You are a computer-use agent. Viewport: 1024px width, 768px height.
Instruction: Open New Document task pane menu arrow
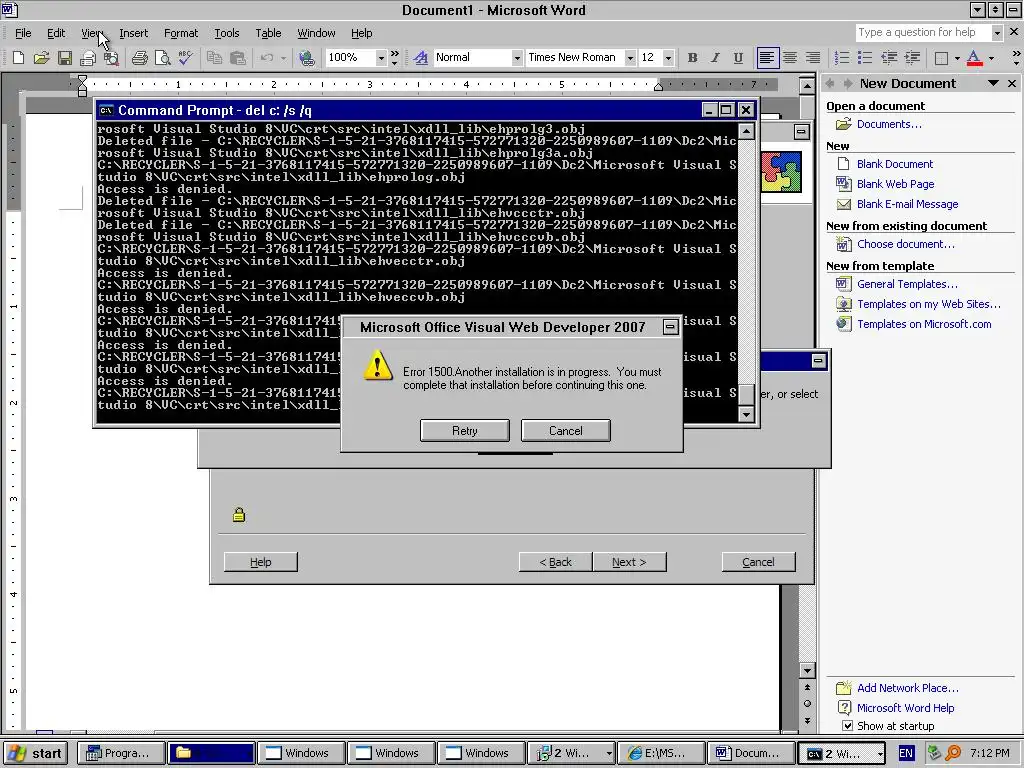(993, 84)
